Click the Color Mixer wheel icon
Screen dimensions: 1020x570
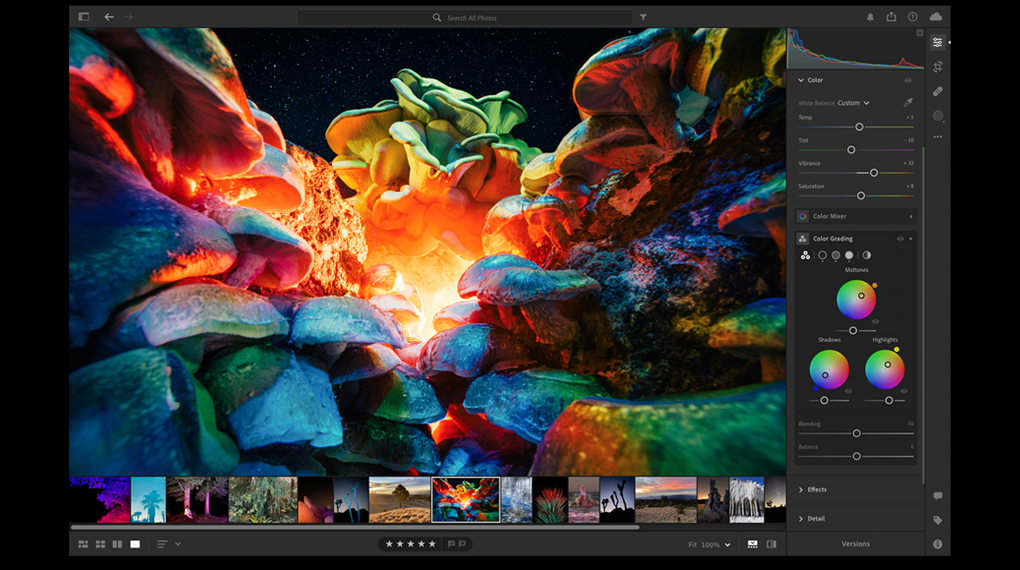[x=803, y=216]
